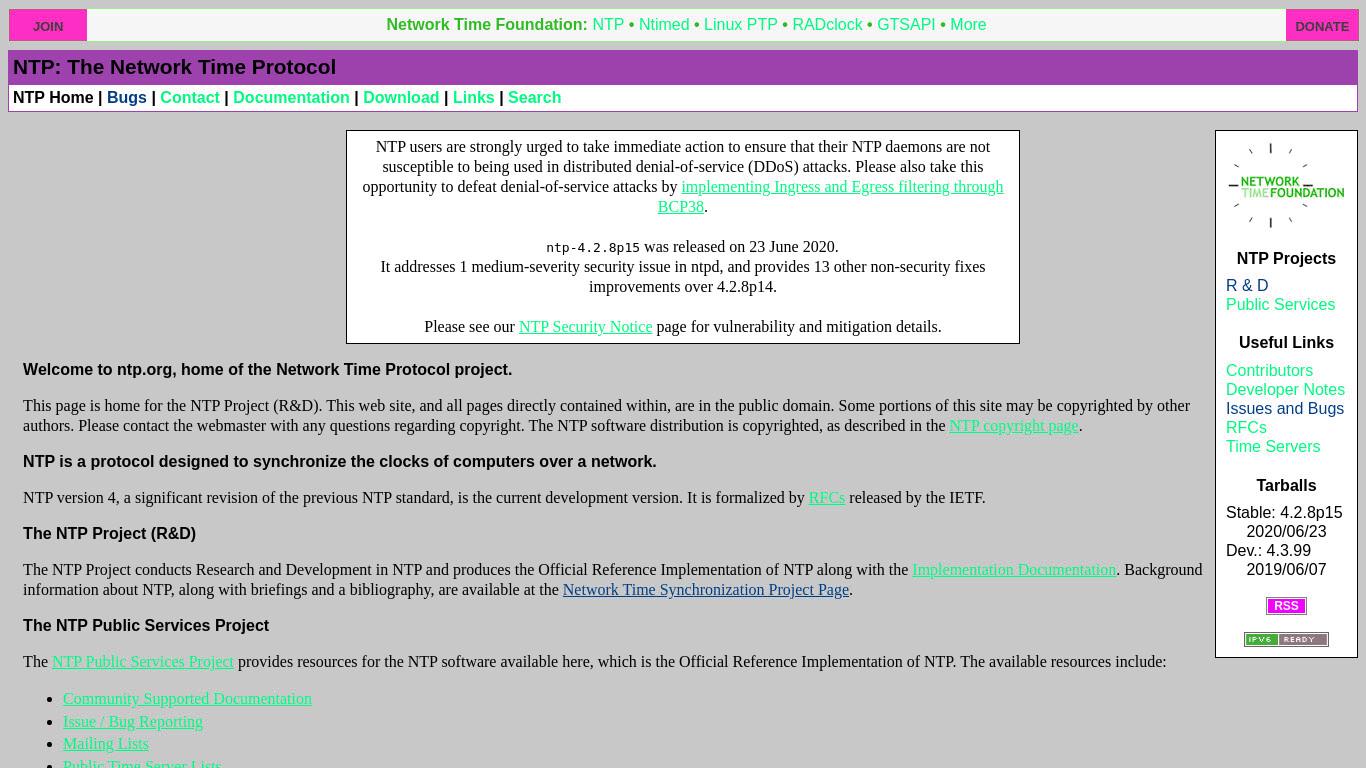The width and height of the screenshot is (1366, 768).
Task: Click the JOIN button
Action: 48,26
